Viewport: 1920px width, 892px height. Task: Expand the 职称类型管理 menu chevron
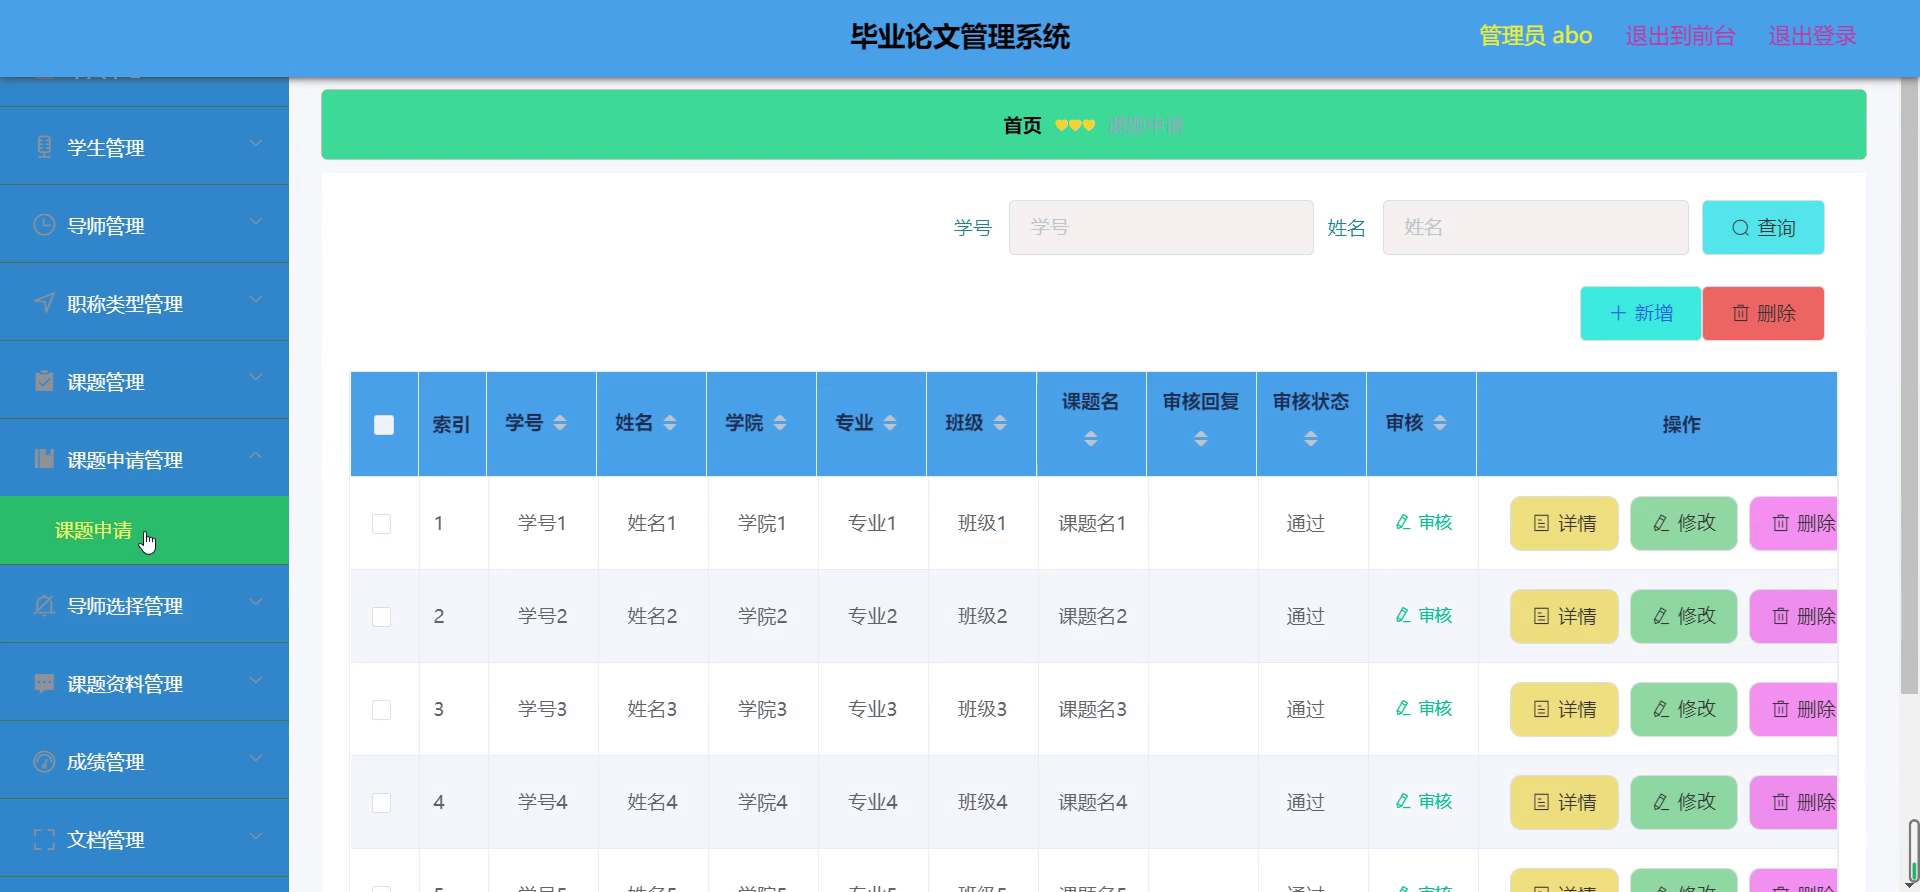point(256,300)
